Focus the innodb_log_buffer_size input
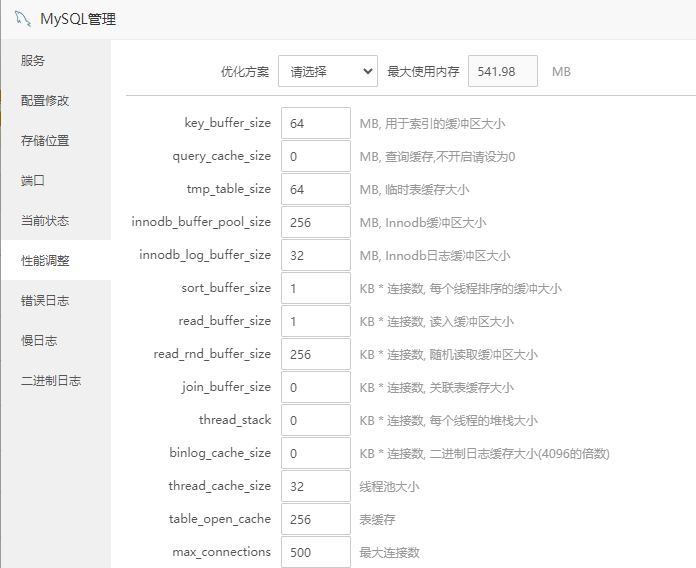Screen dimensions: 696x568 [x=316, y=255]
